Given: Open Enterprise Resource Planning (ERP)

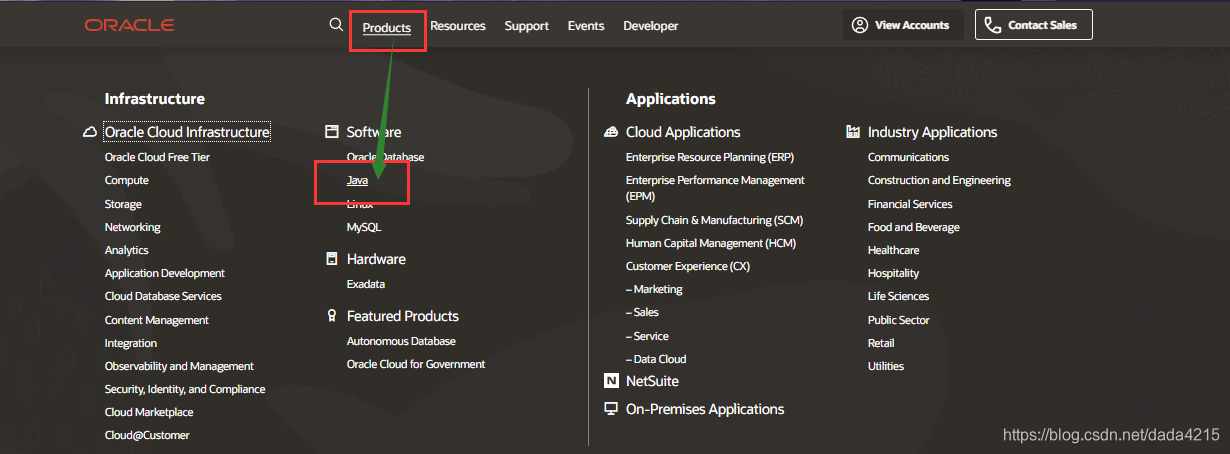Looking at the screenshot, I should tap(709, 157).
